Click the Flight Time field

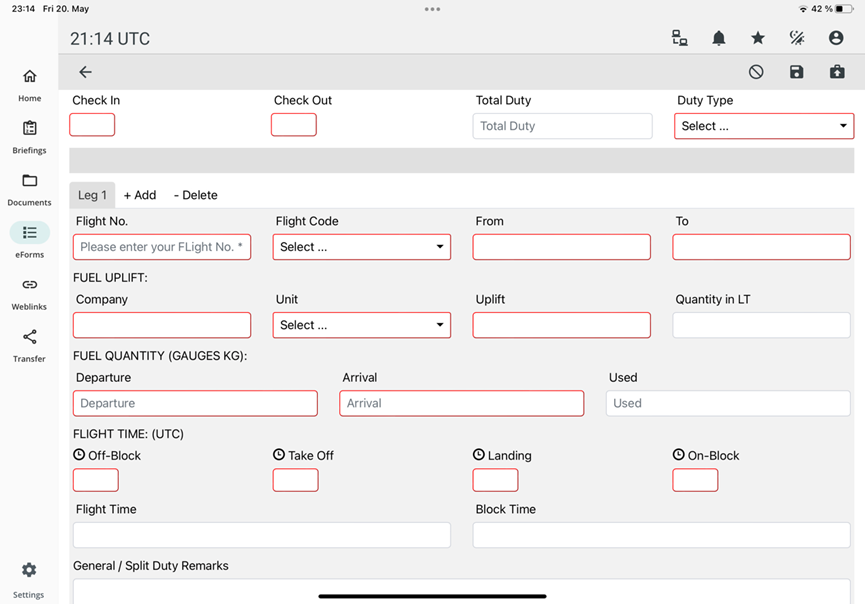262,535
